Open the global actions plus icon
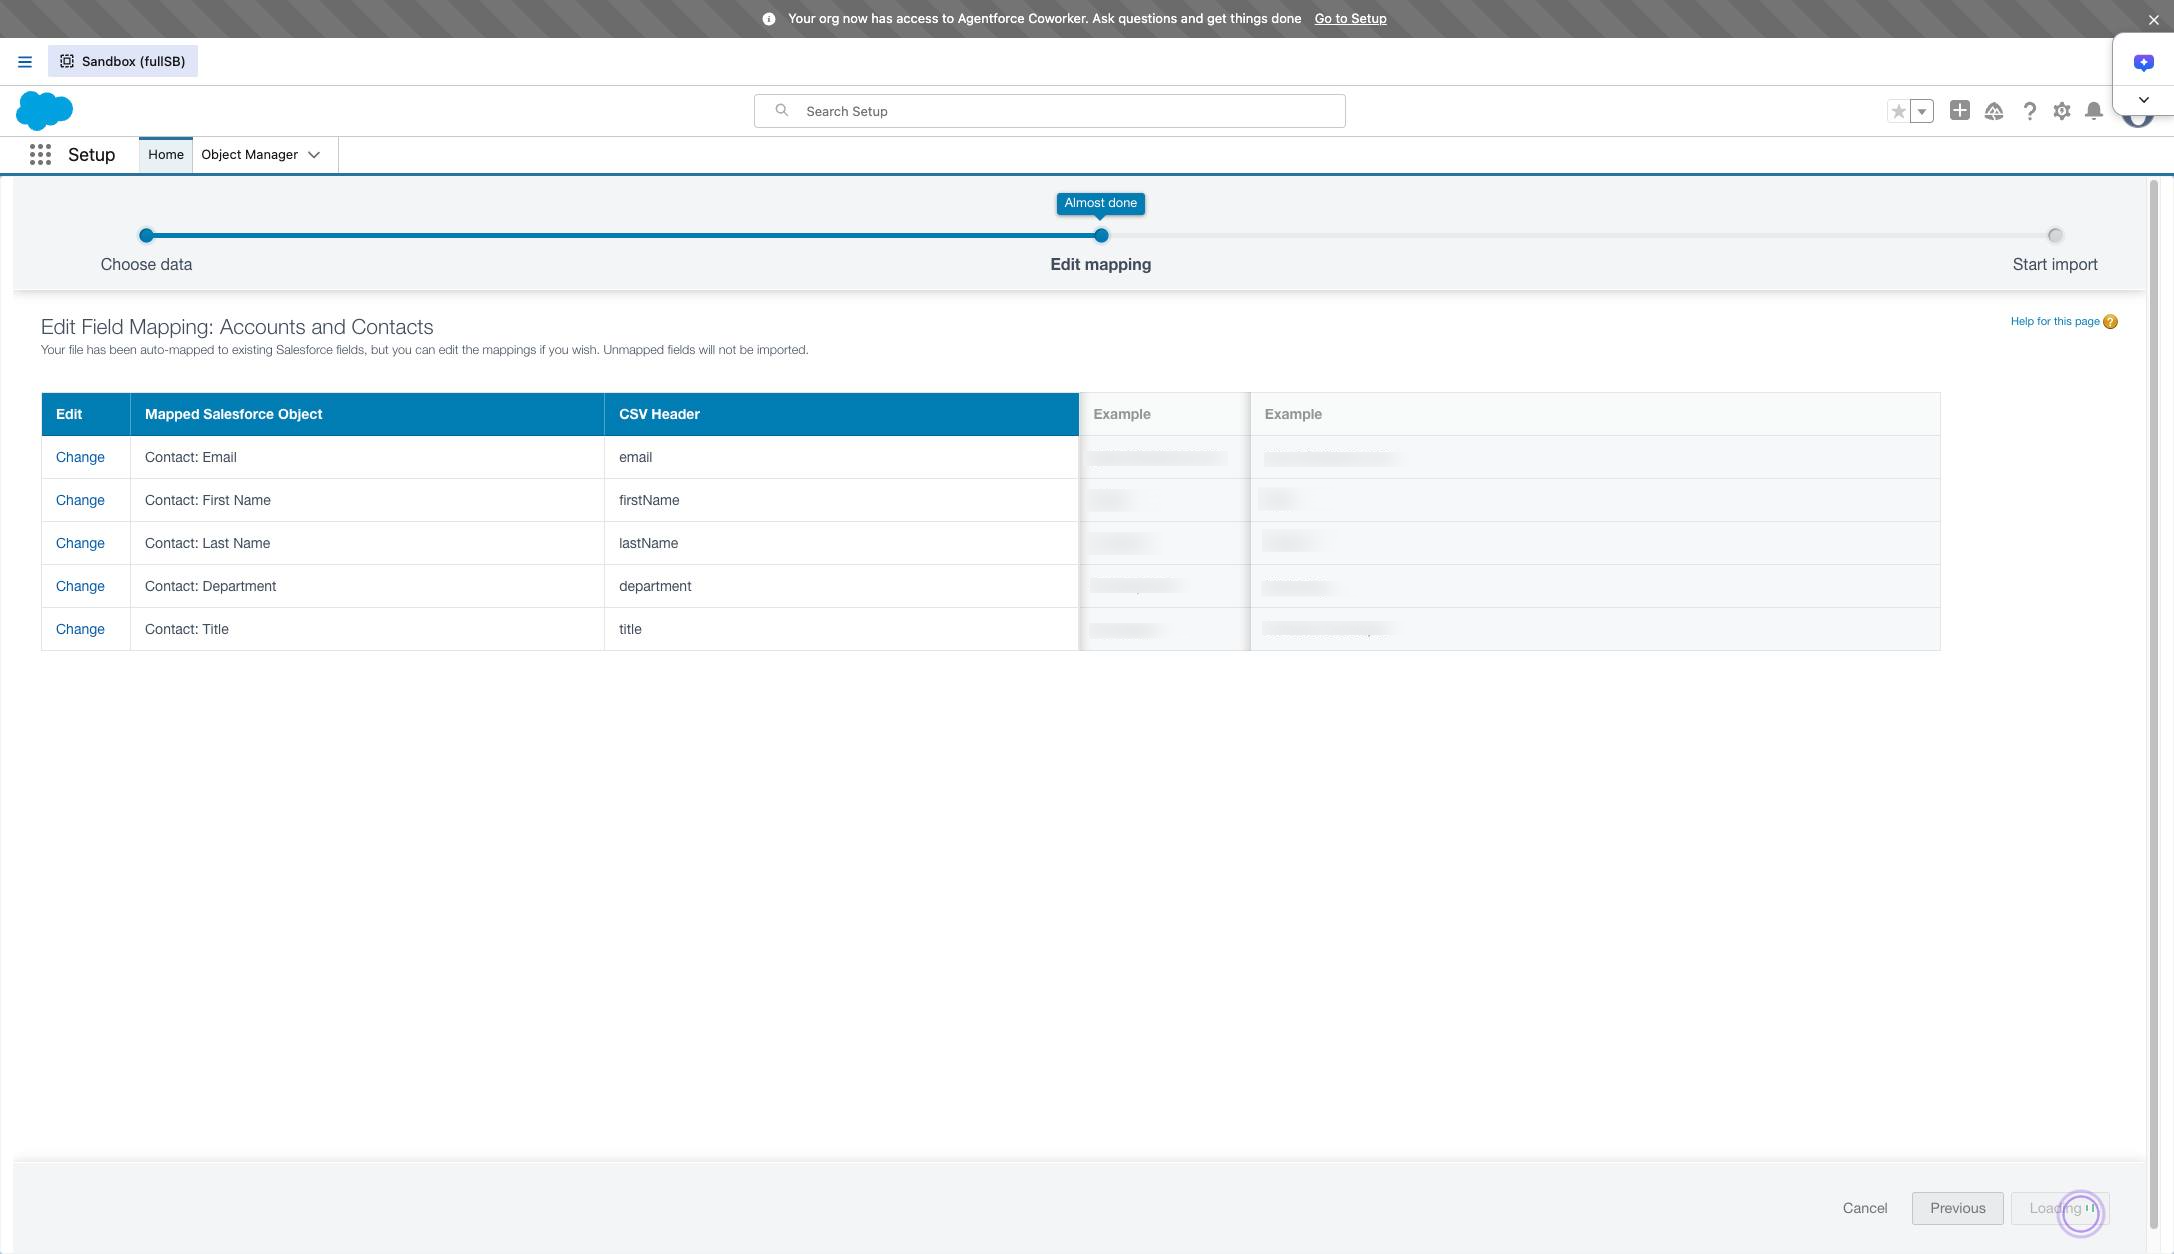This screenshot has height=1254, width=2174. (x=1960, y=110)
